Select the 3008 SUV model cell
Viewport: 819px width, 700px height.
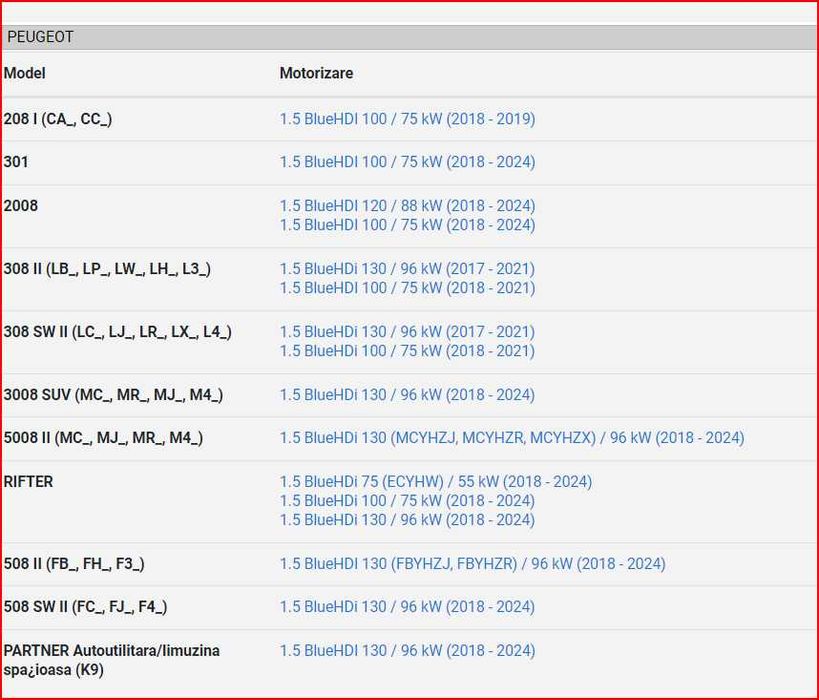coord(113,395)
